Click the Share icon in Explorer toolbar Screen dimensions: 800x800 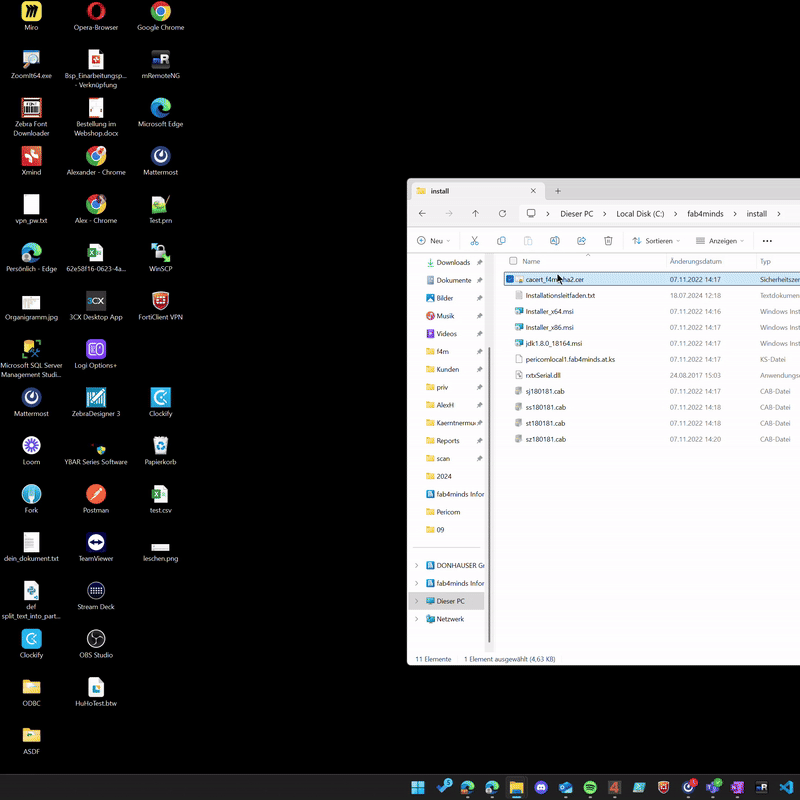pos(581,241)
